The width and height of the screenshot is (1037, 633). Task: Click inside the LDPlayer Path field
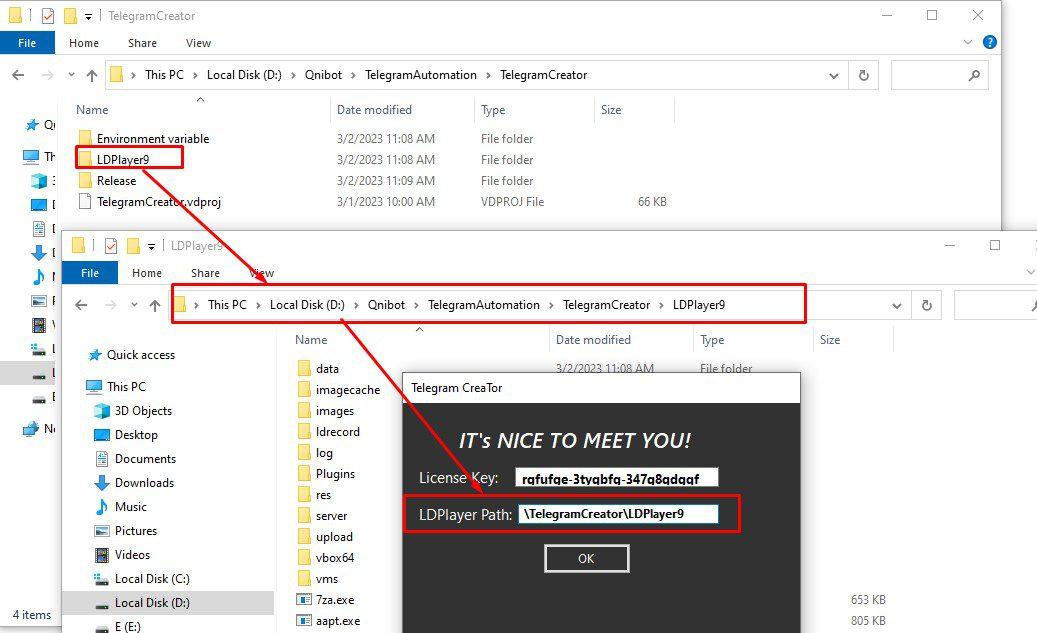click(618, 514)
